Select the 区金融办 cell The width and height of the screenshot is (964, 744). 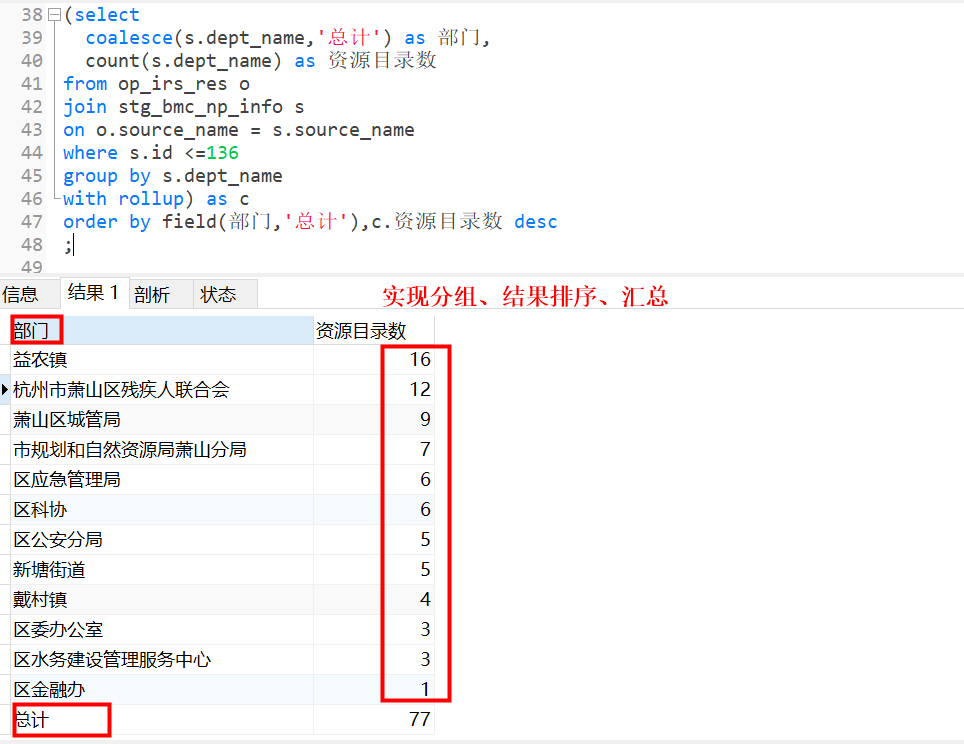tap(162, 689)
